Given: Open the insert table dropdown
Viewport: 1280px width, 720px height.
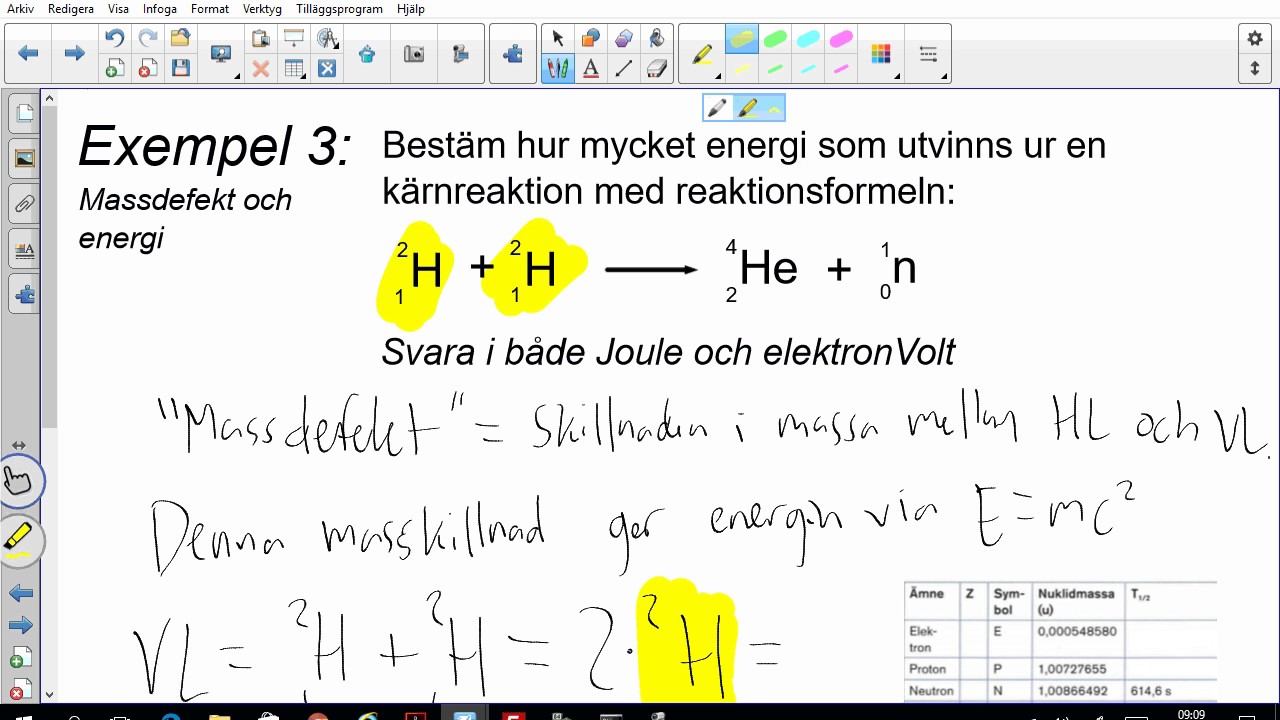Looking at the screenshot, I should 294,69.
